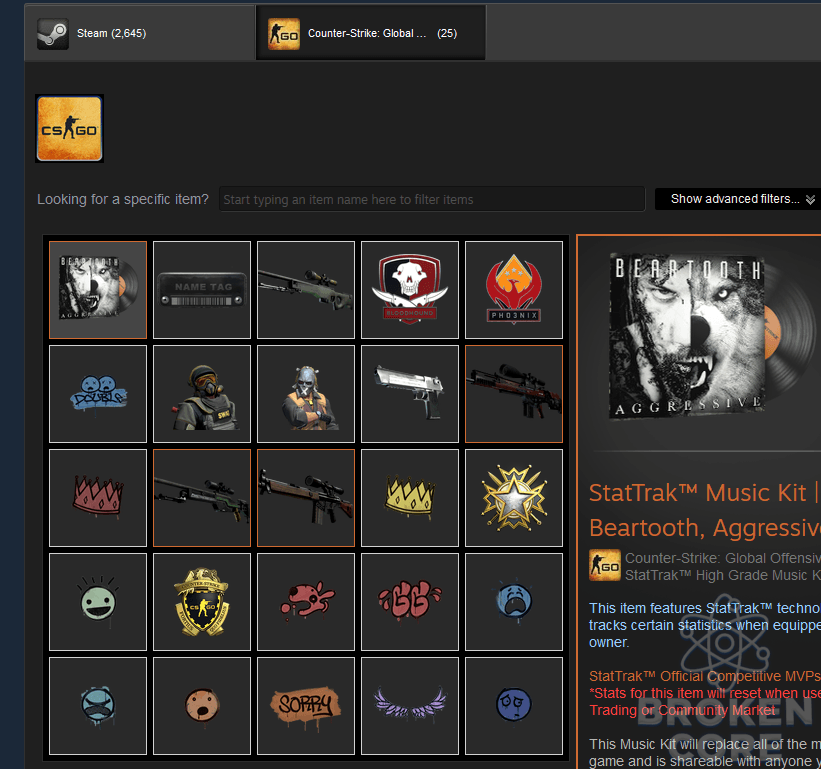Screen dimensions: 821x769
Task: Click the item name filter search field
Action: point(432,199)
